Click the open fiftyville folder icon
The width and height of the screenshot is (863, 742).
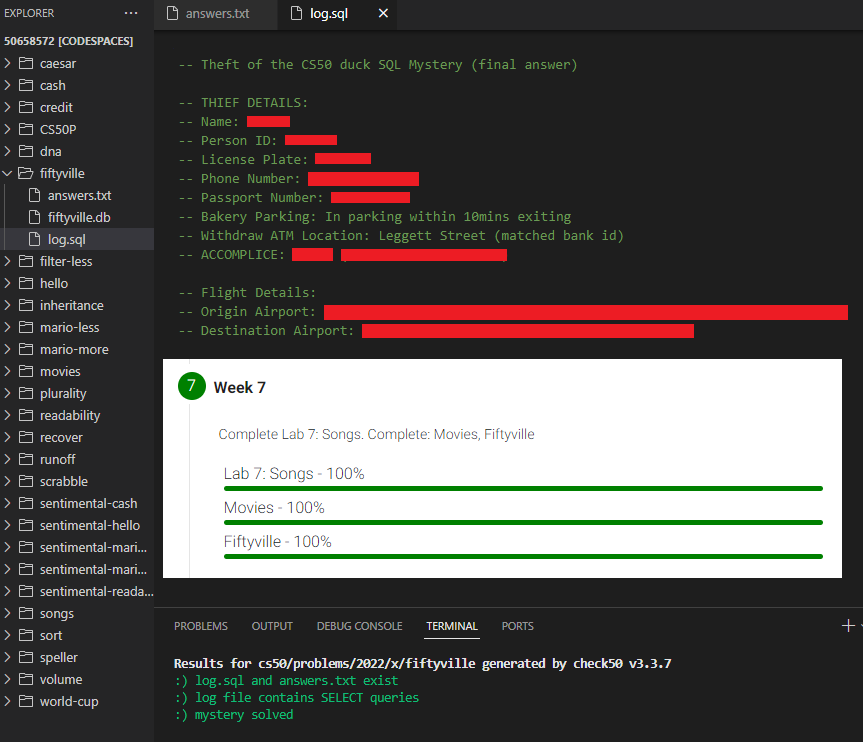[26, 173]
